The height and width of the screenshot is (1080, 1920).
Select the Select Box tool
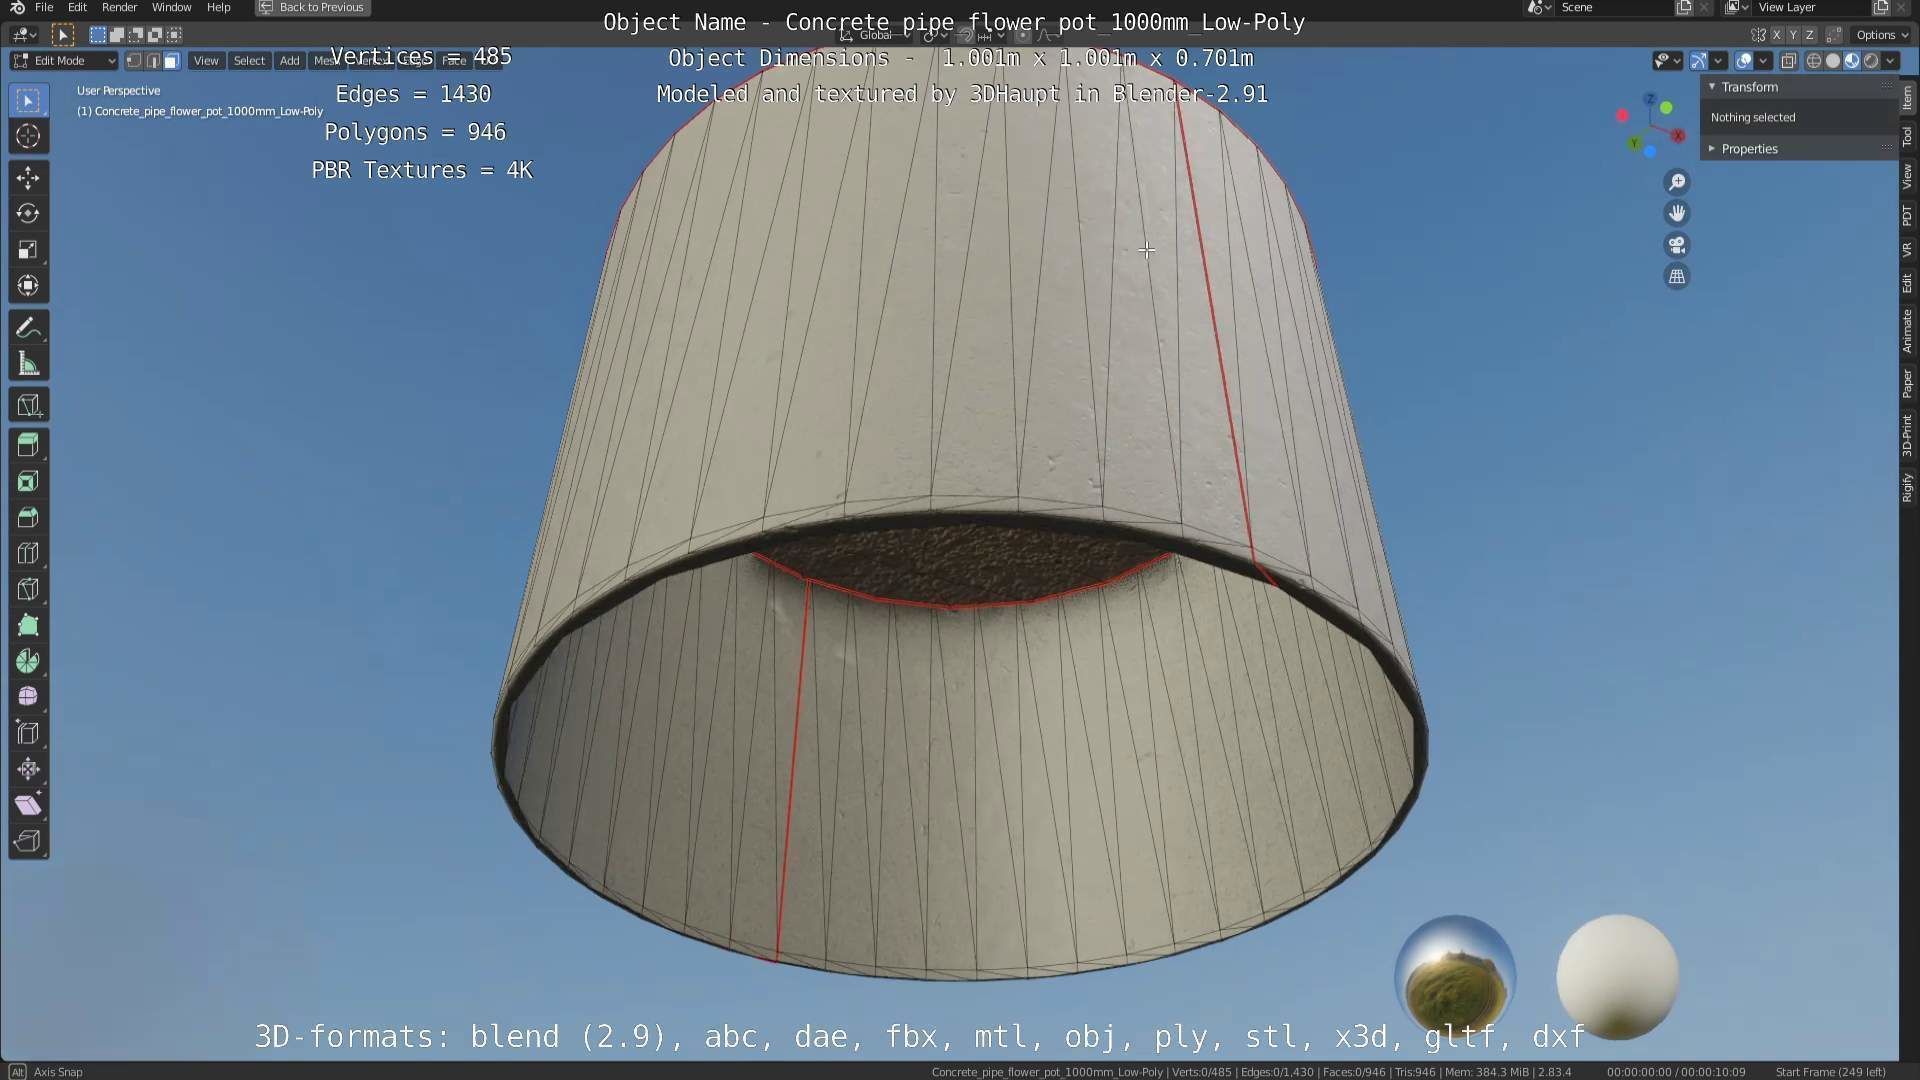[28, 101]
